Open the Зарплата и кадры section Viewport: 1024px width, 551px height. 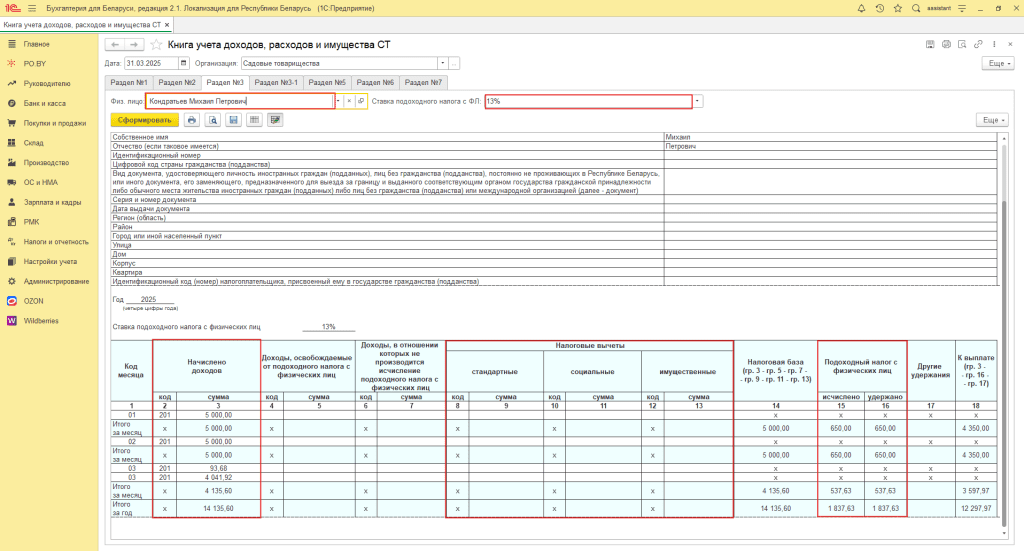pos(52,202)
